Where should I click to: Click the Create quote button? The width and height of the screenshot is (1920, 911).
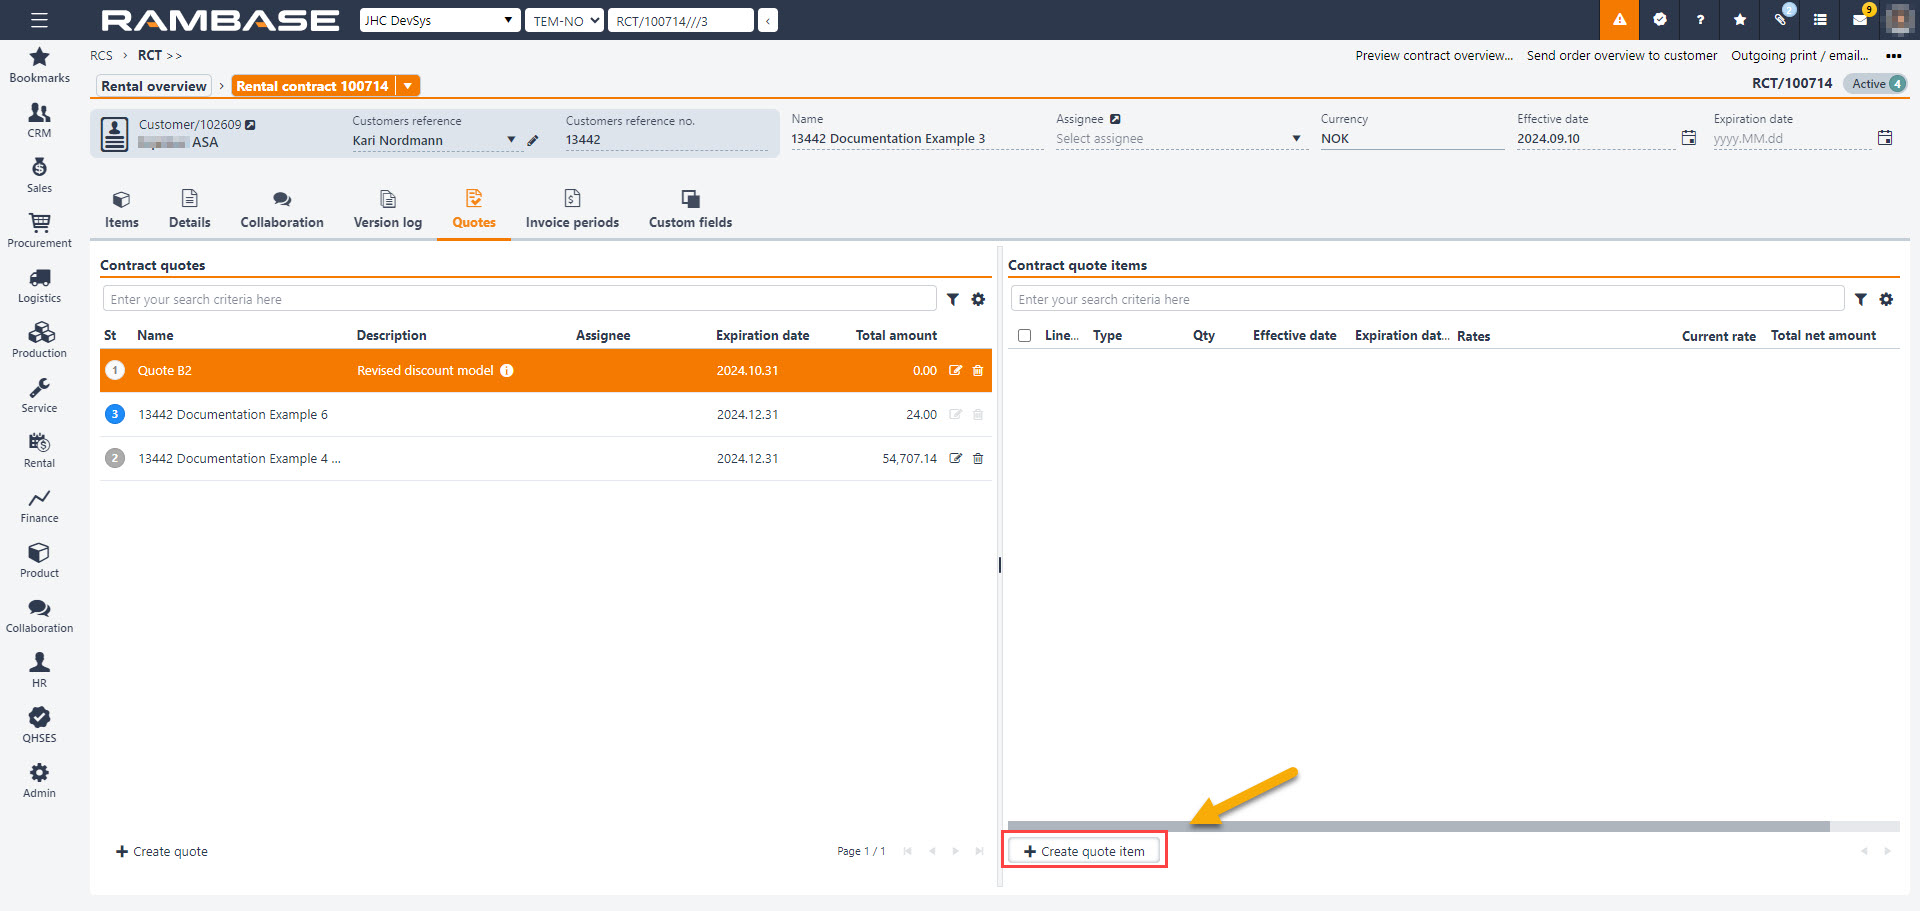tap(162, 851)
